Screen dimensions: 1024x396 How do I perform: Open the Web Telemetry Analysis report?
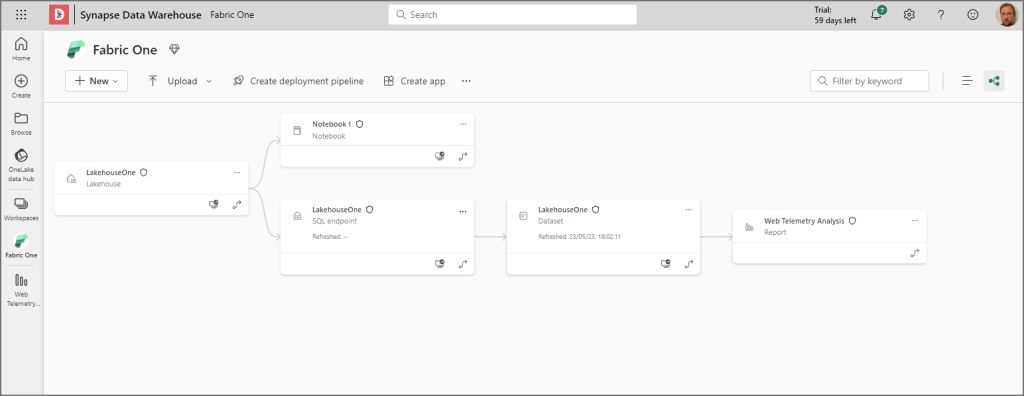[805, 221]
